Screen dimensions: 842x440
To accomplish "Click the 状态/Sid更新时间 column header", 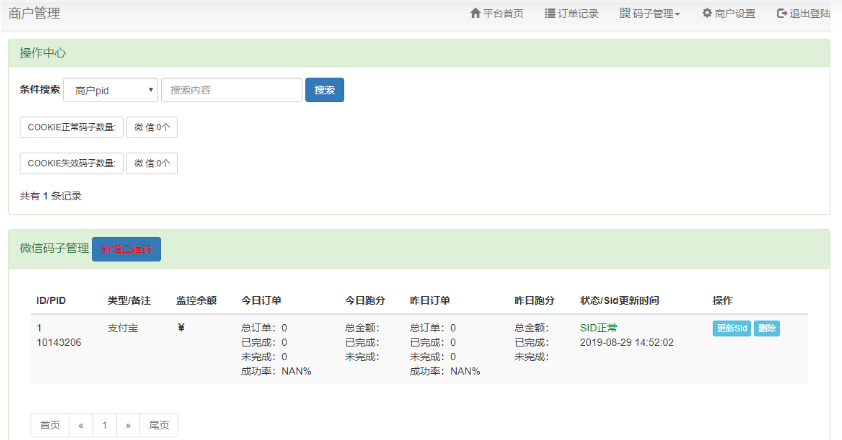I will click(x=620, y=301).
